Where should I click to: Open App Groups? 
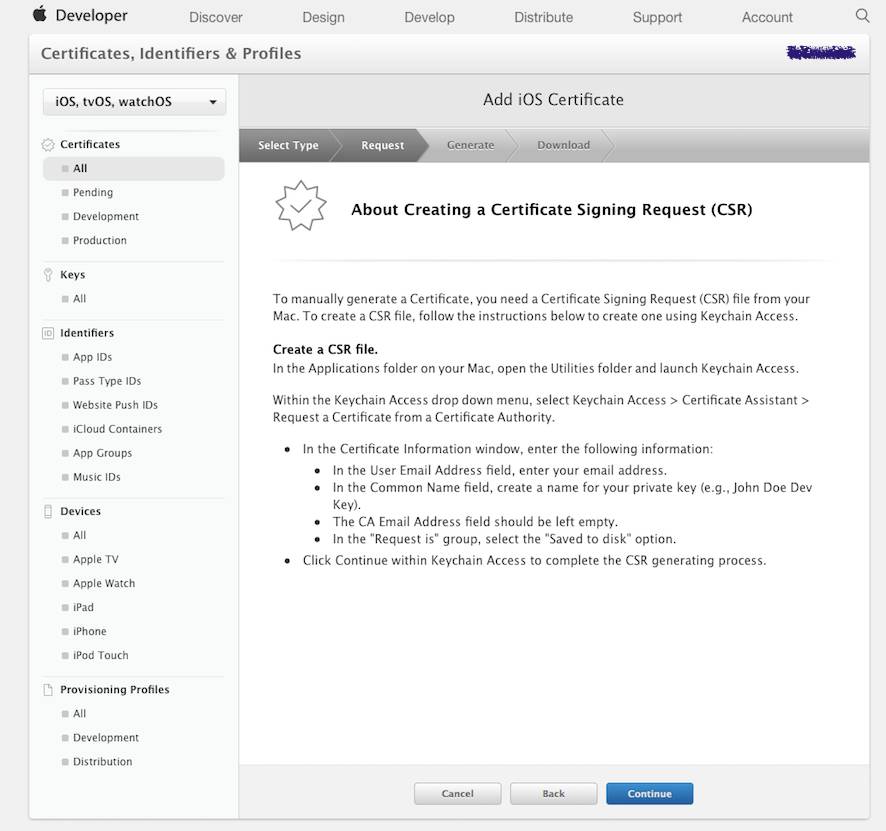102,453
